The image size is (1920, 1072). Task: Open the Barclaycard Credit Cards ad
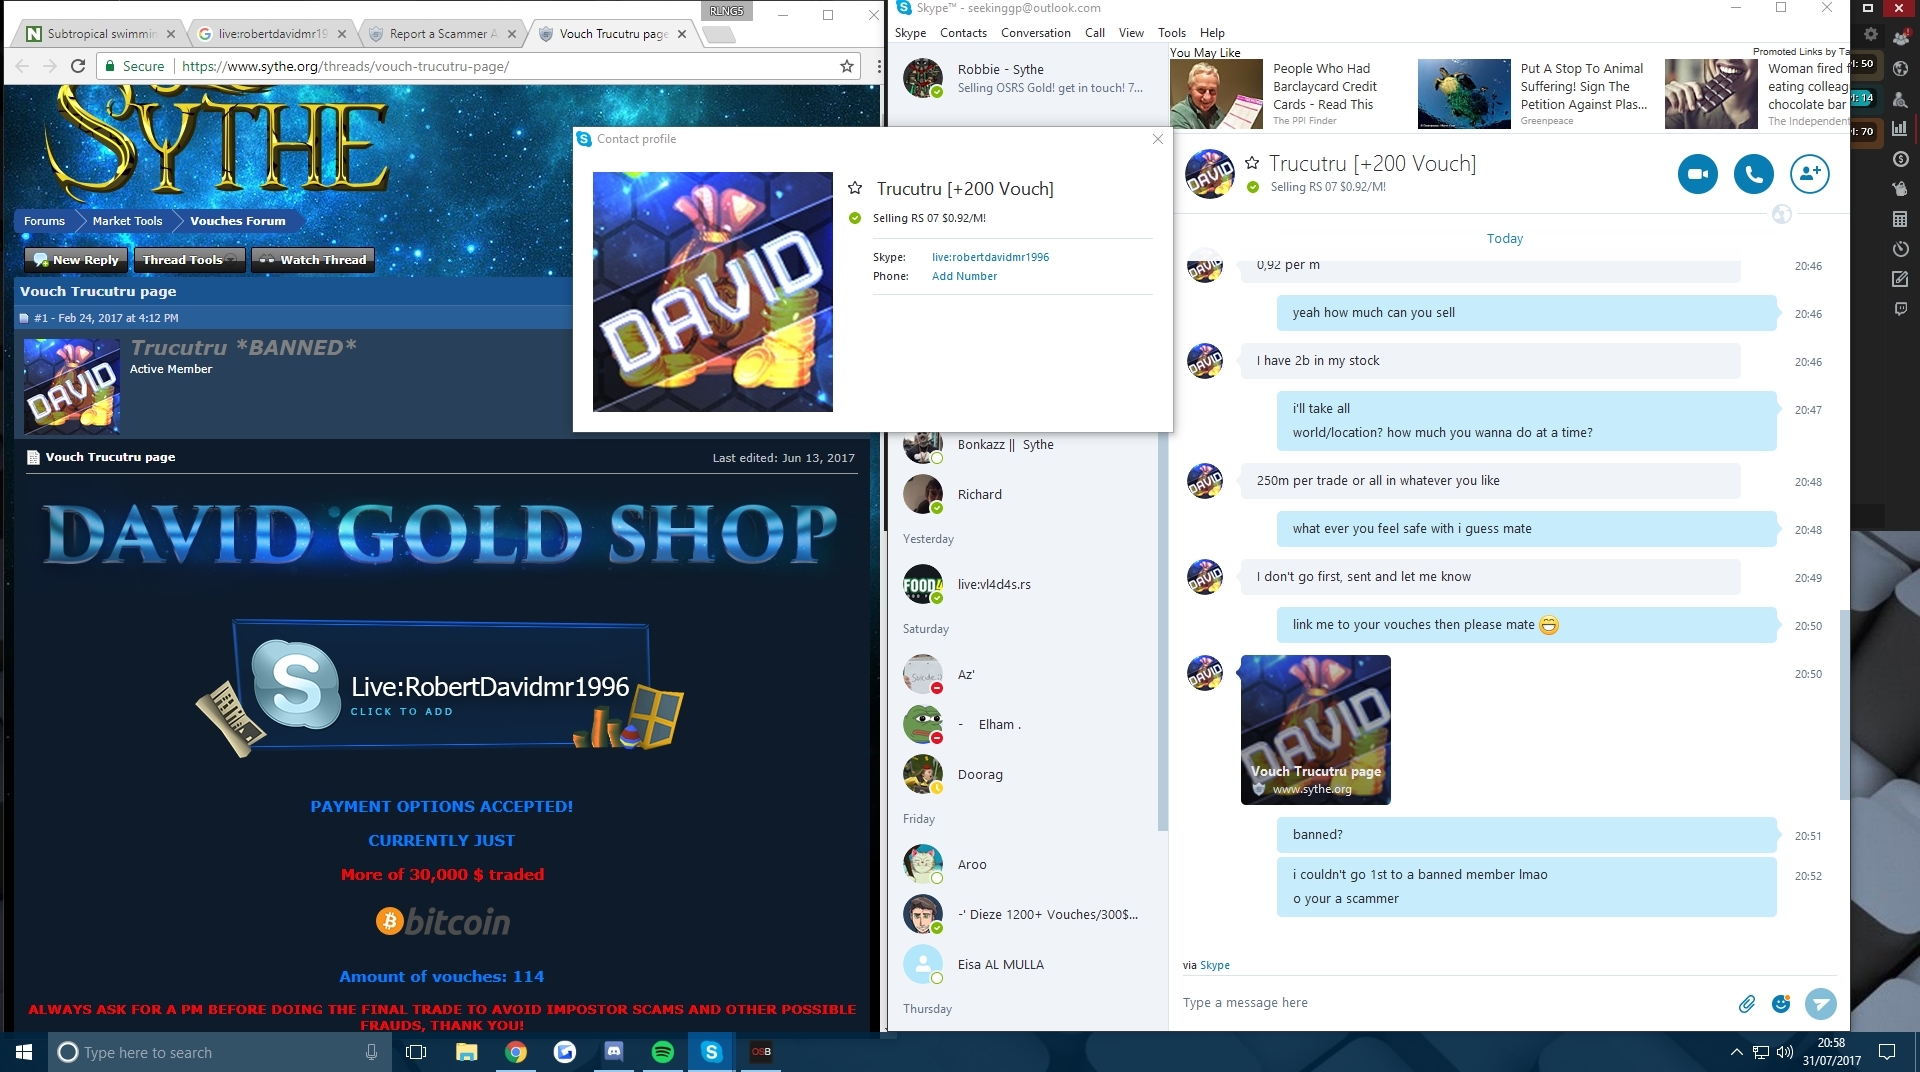pyautogui.click(x=1286, y=94)
